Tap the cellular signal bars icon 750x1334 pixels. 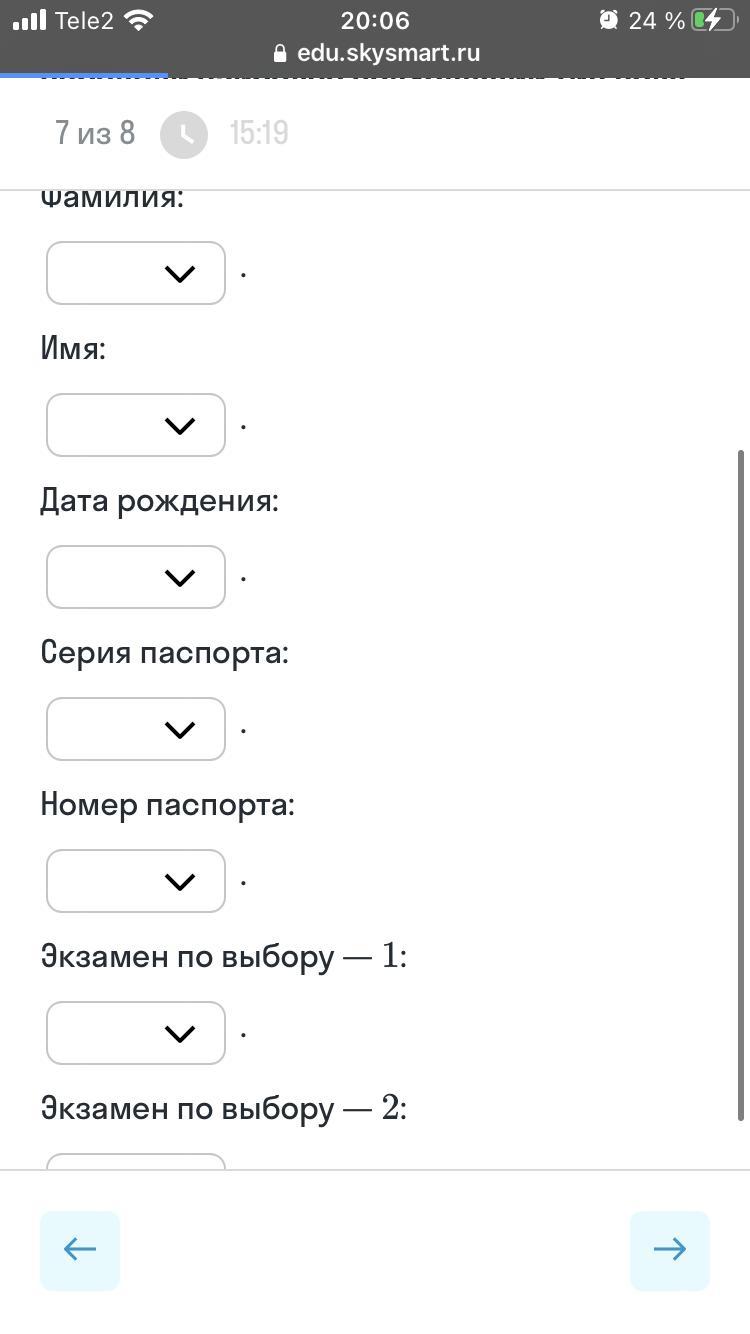tap(30, 20)
